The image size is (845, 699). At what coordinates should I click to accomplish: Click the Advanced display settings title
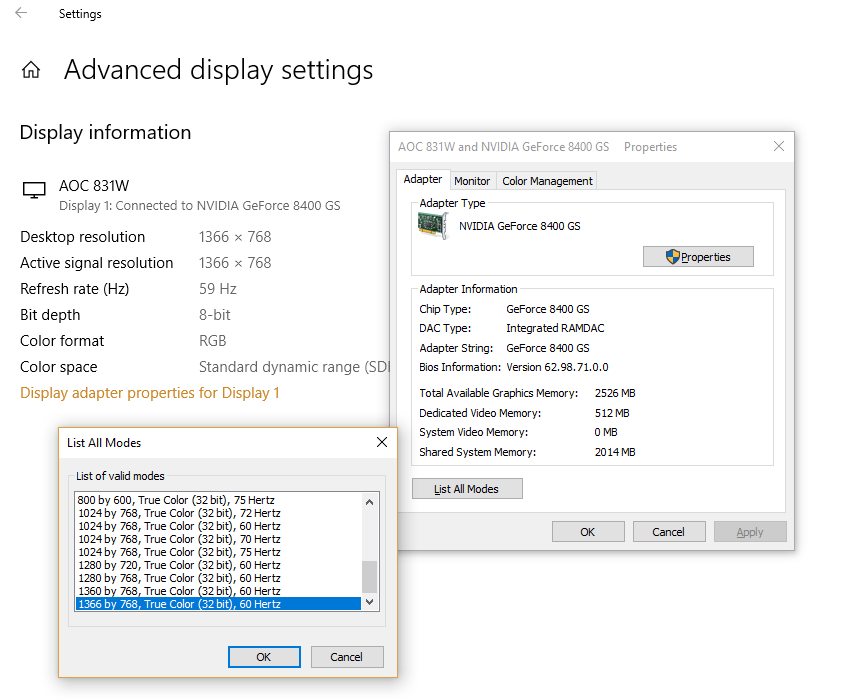click(218, 70)
